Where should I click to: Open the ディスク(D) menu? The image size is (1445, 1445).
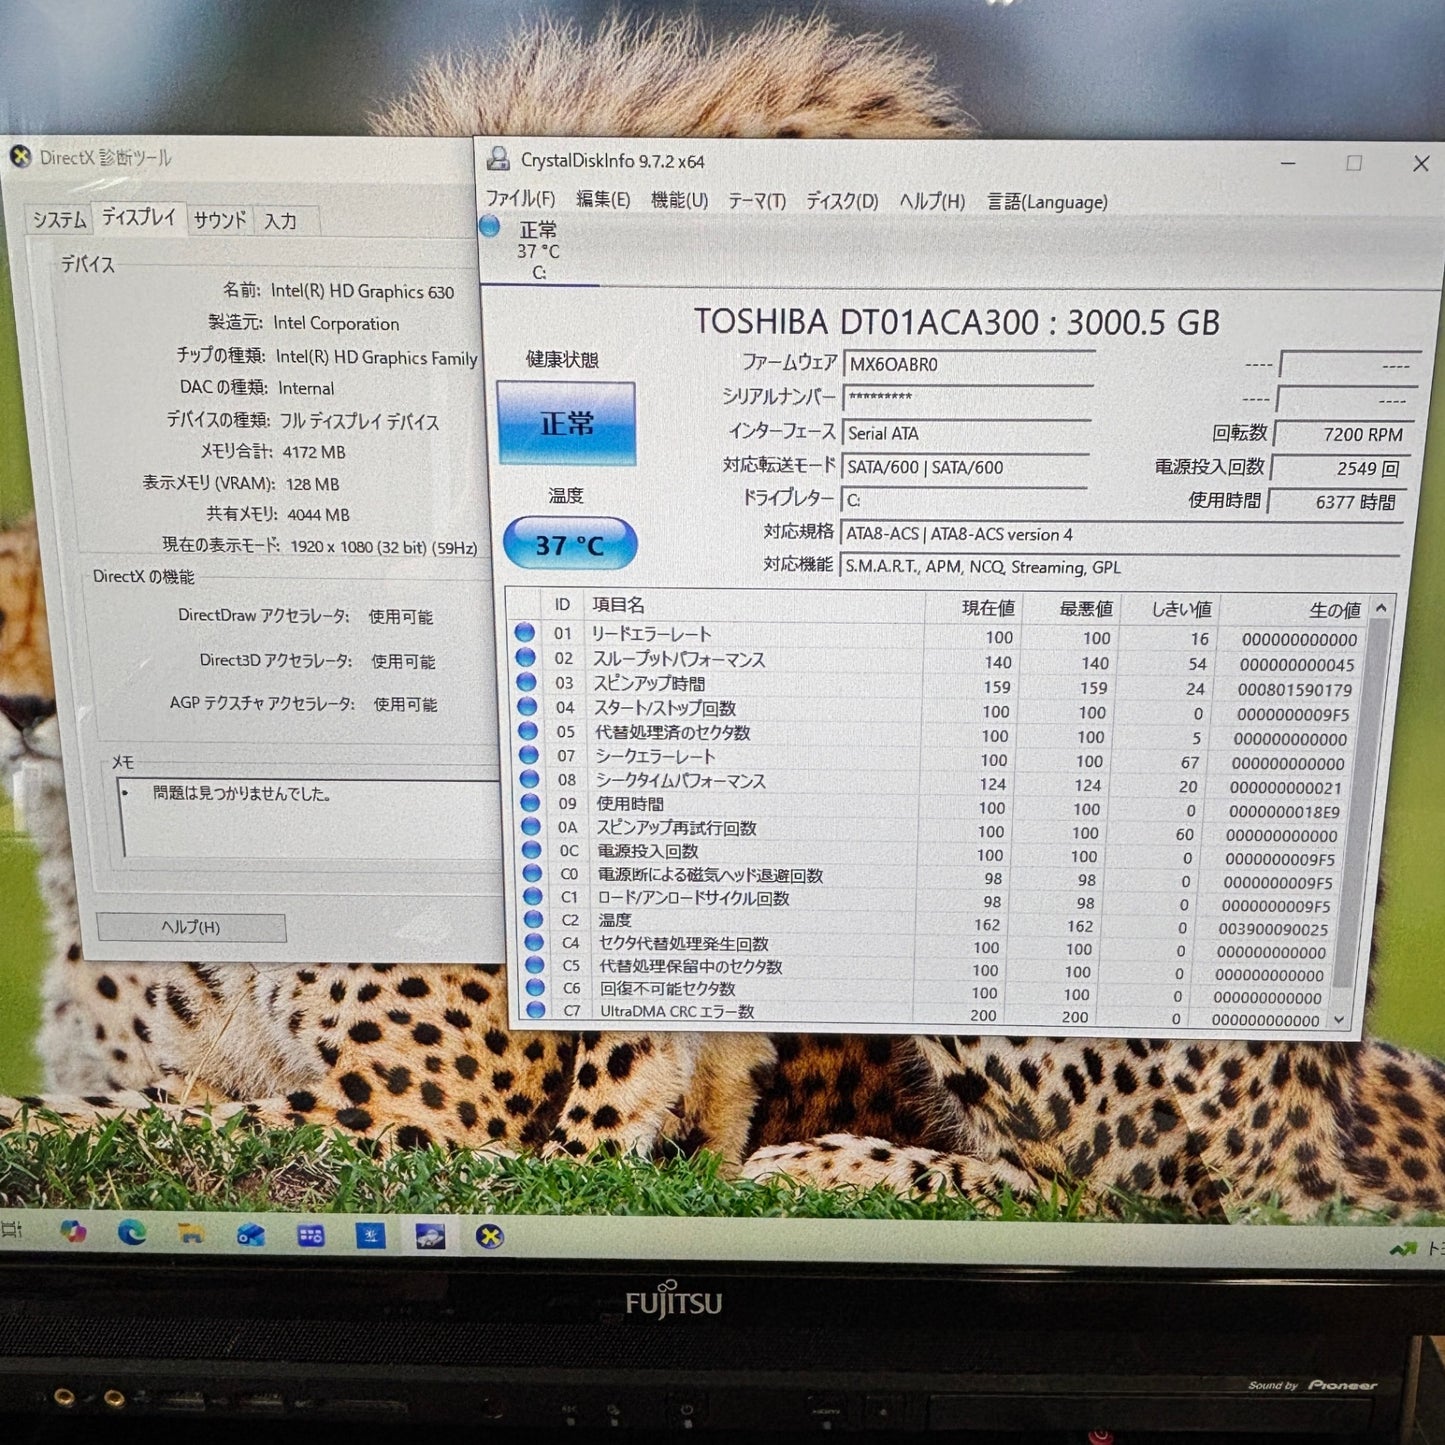tap(842, 202)
